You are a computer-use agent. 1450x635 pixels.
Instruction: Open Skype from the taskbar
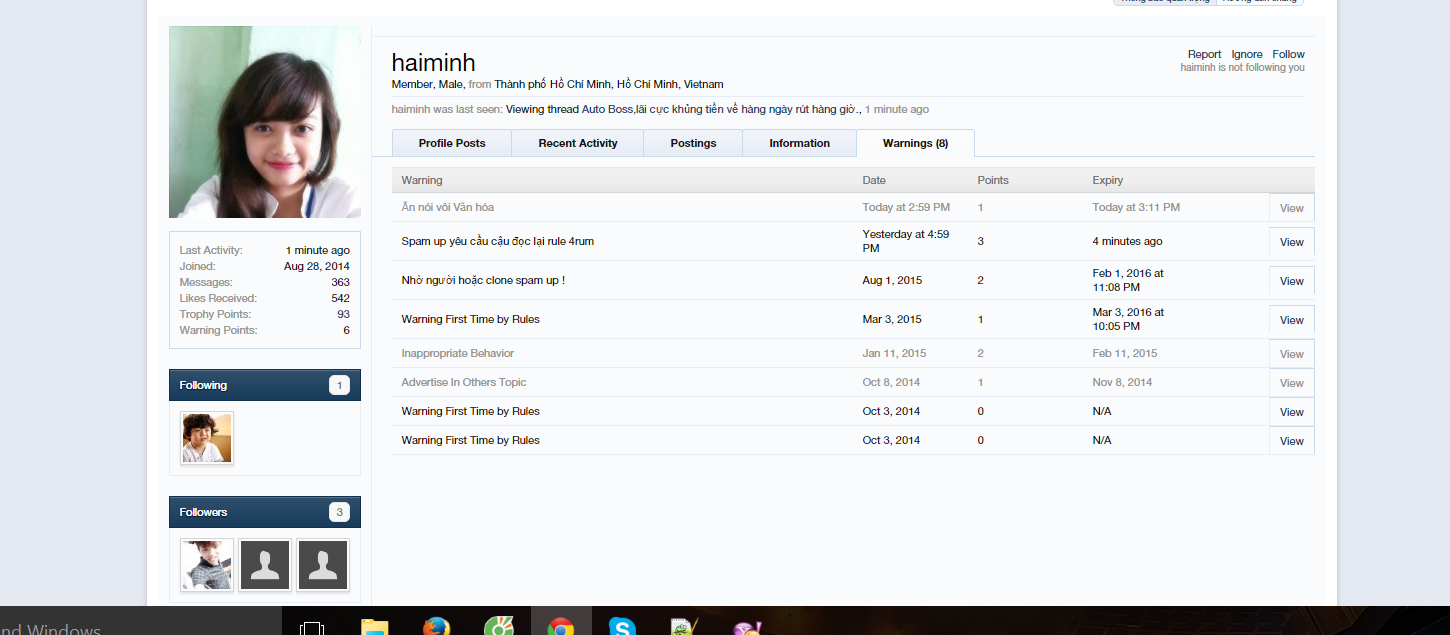(x=622, y=627)
